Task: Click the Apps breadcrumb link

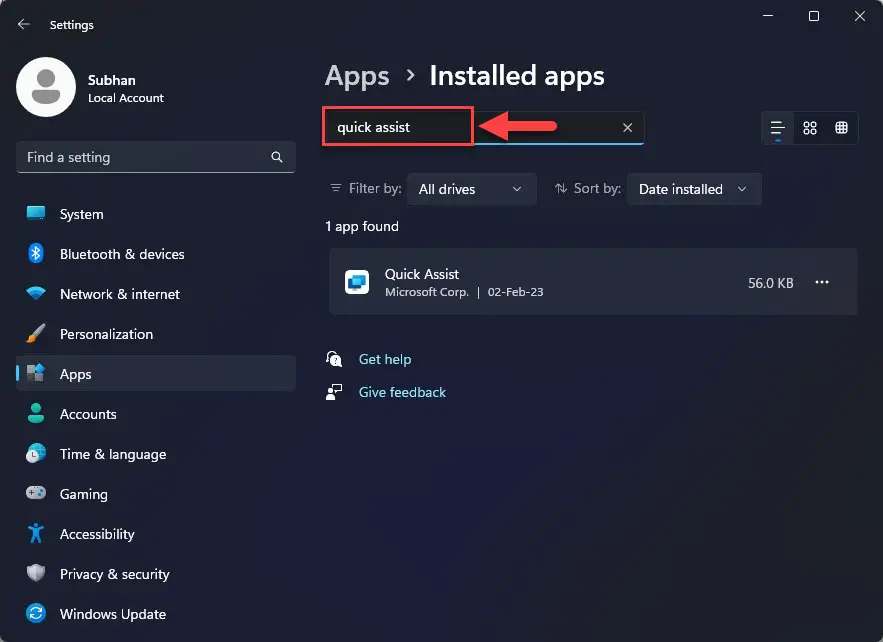Action: pyautogui.click(x=357, y=76)
